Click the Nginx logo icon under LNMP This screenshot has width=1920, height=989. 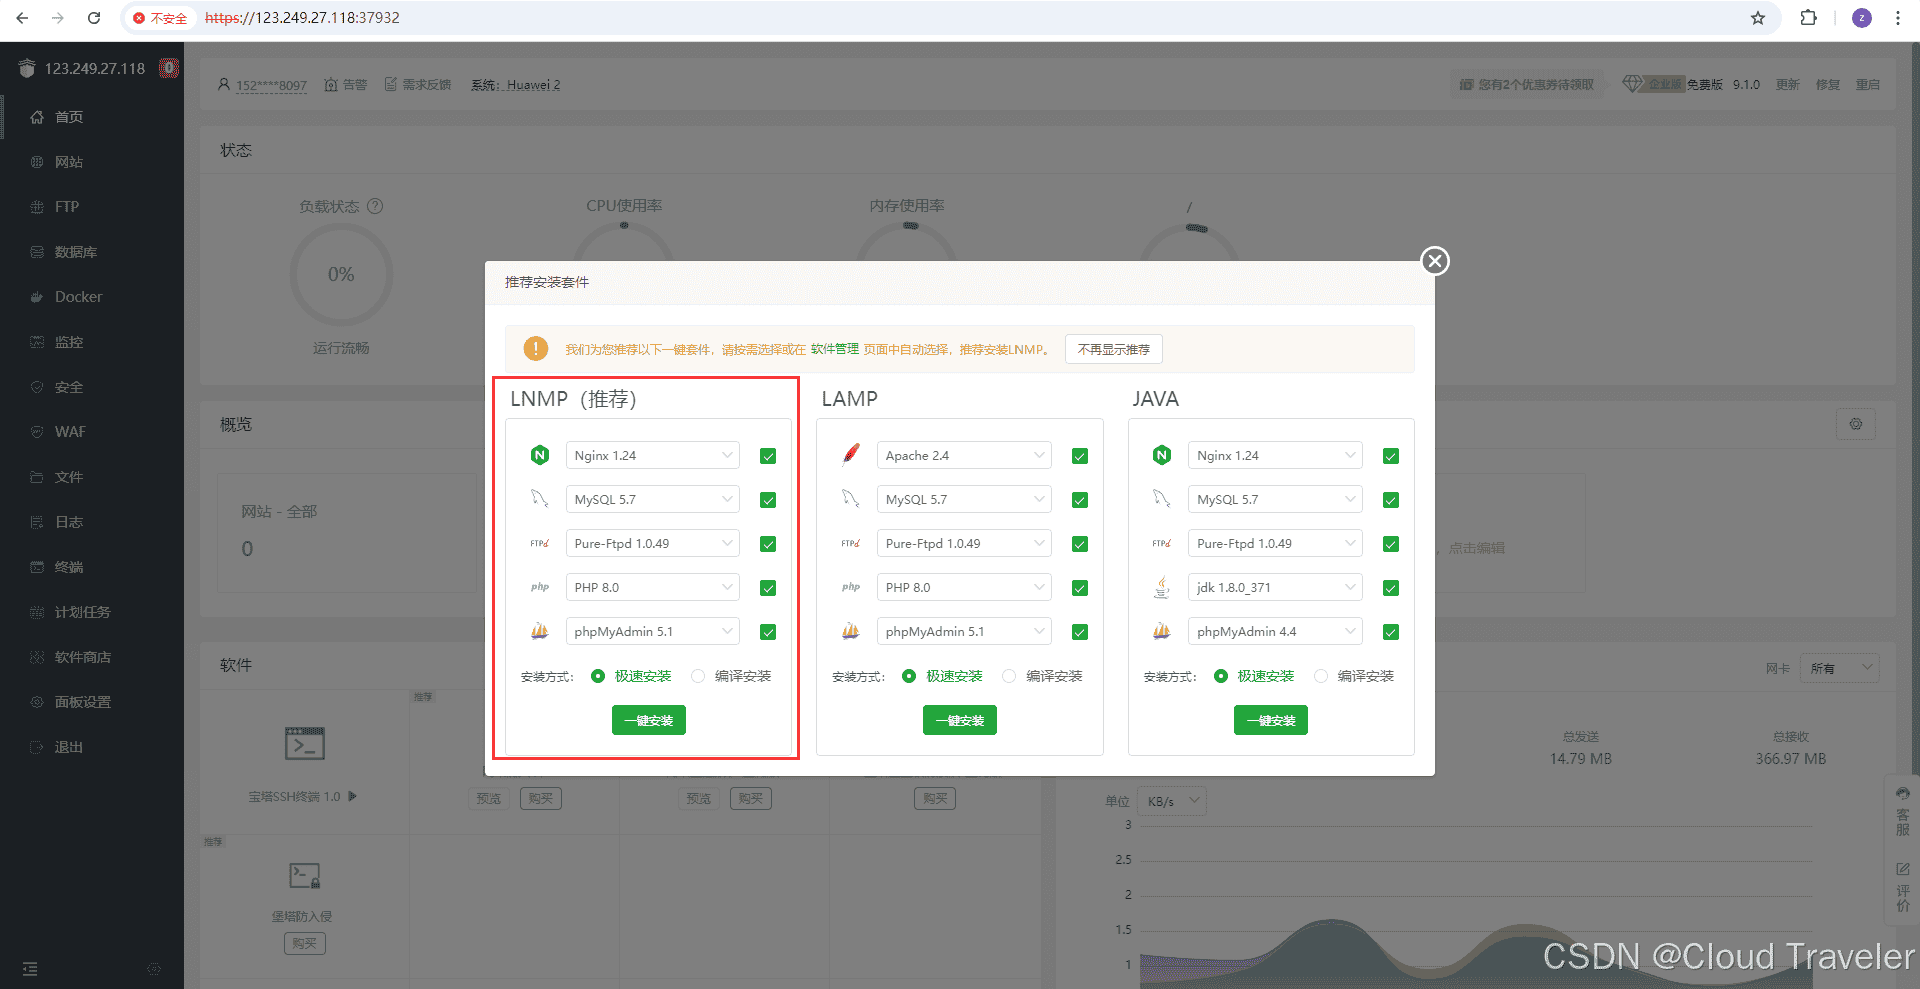(x=540, y=455)
